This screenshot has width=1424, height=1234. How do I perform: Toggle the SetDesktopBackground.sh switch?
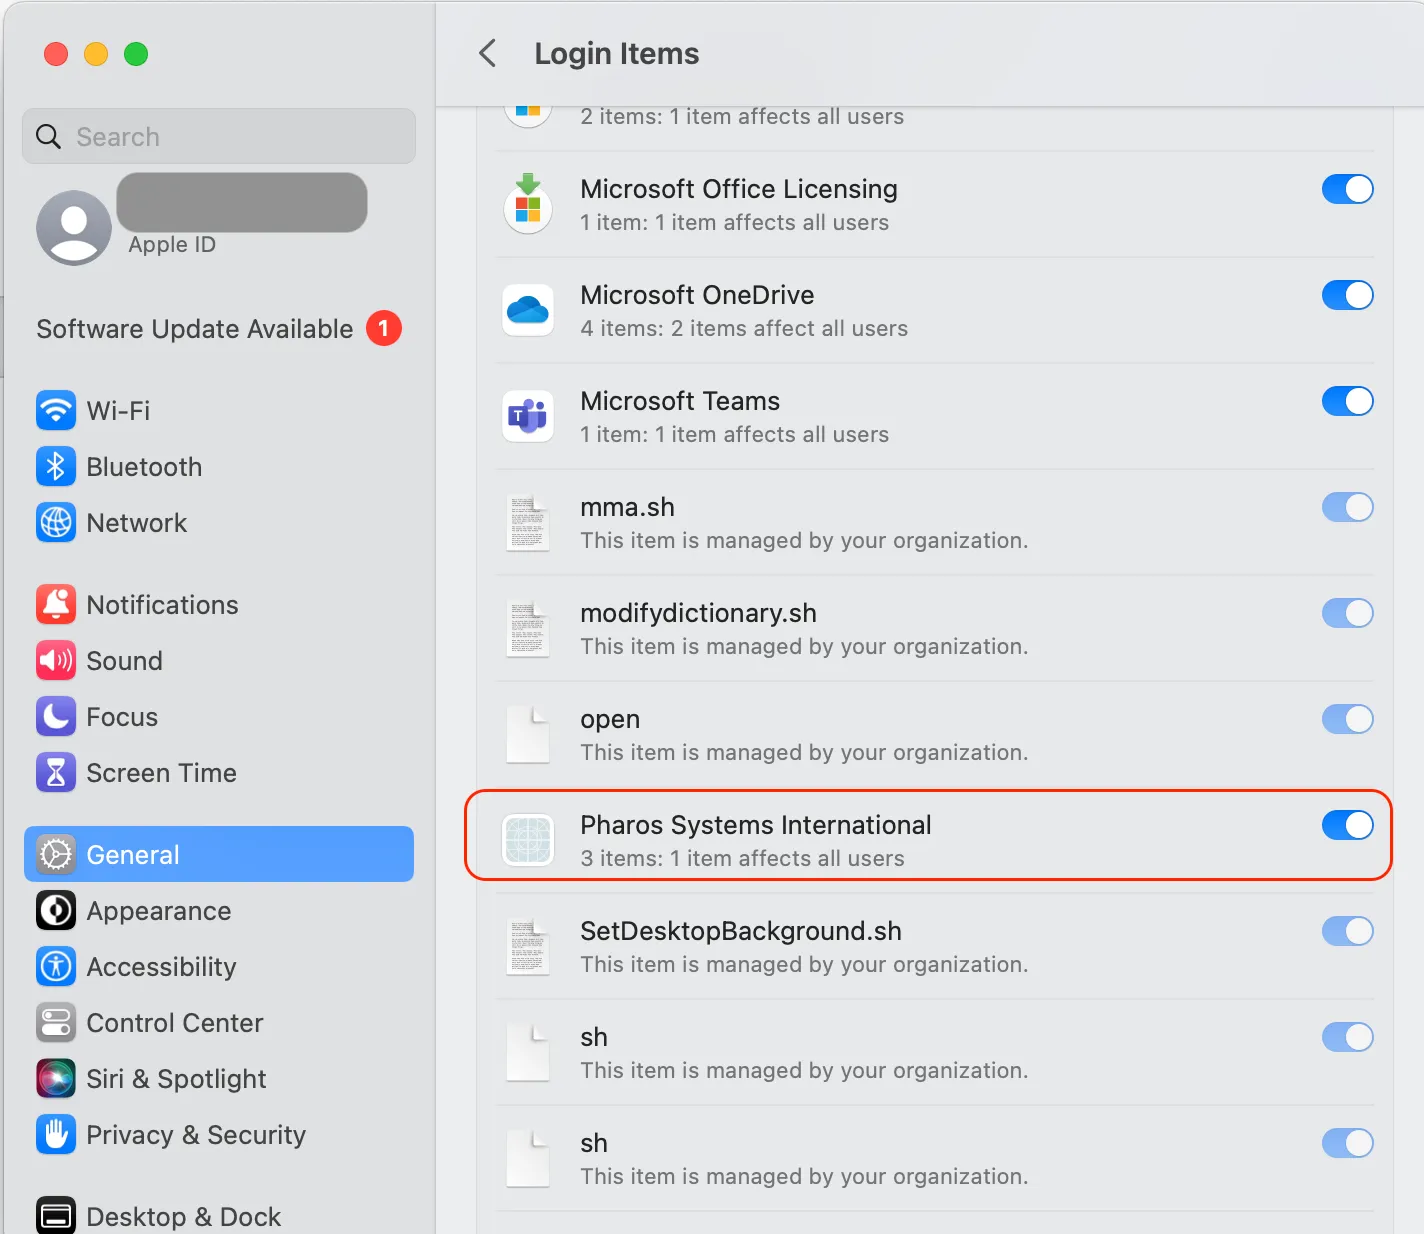coord(1347,931)
